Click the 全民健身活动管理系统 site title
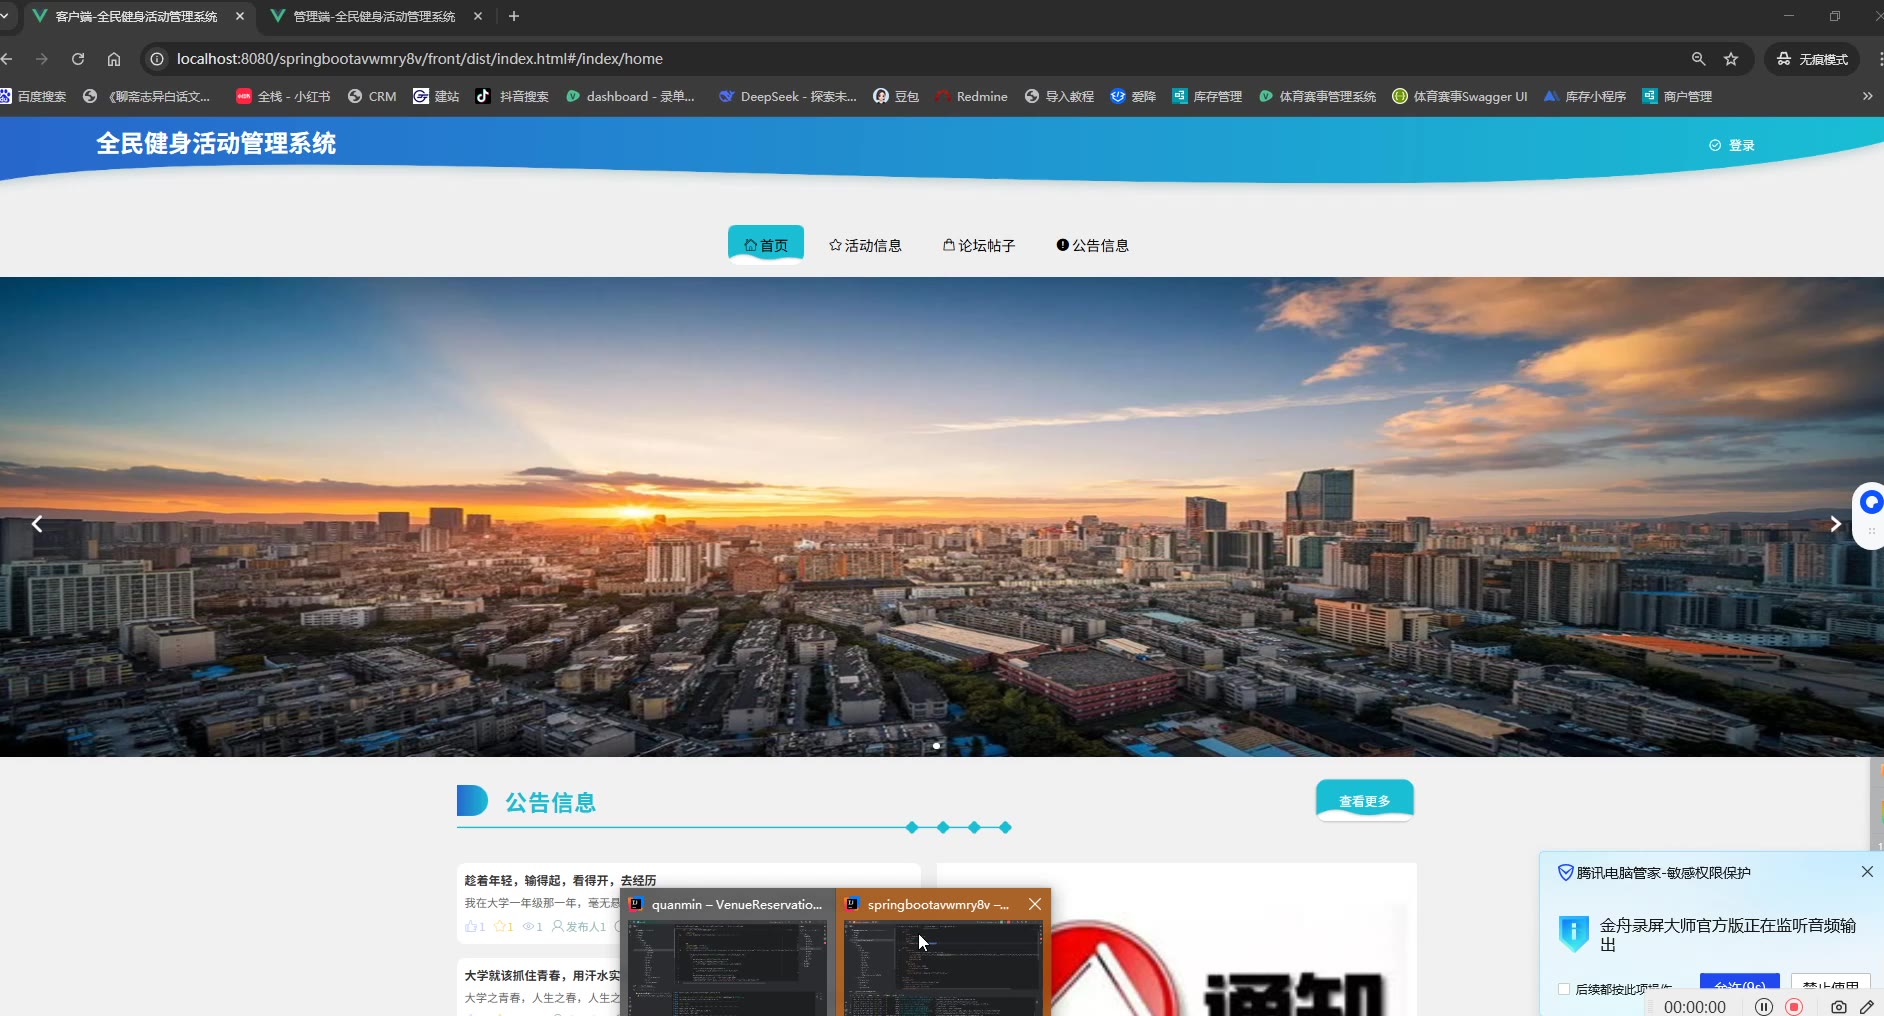Image resolution: width=1884 pixels, height=1016 pixels. (216, 144)
